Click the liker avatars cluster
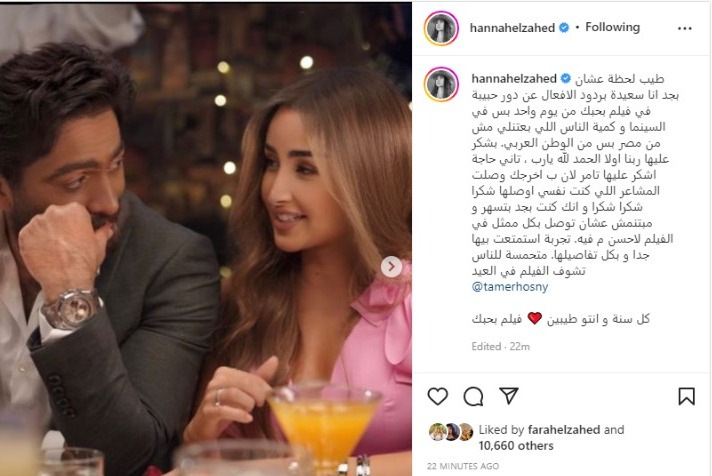This screenshot has width=712, height=476. point(451,432)
